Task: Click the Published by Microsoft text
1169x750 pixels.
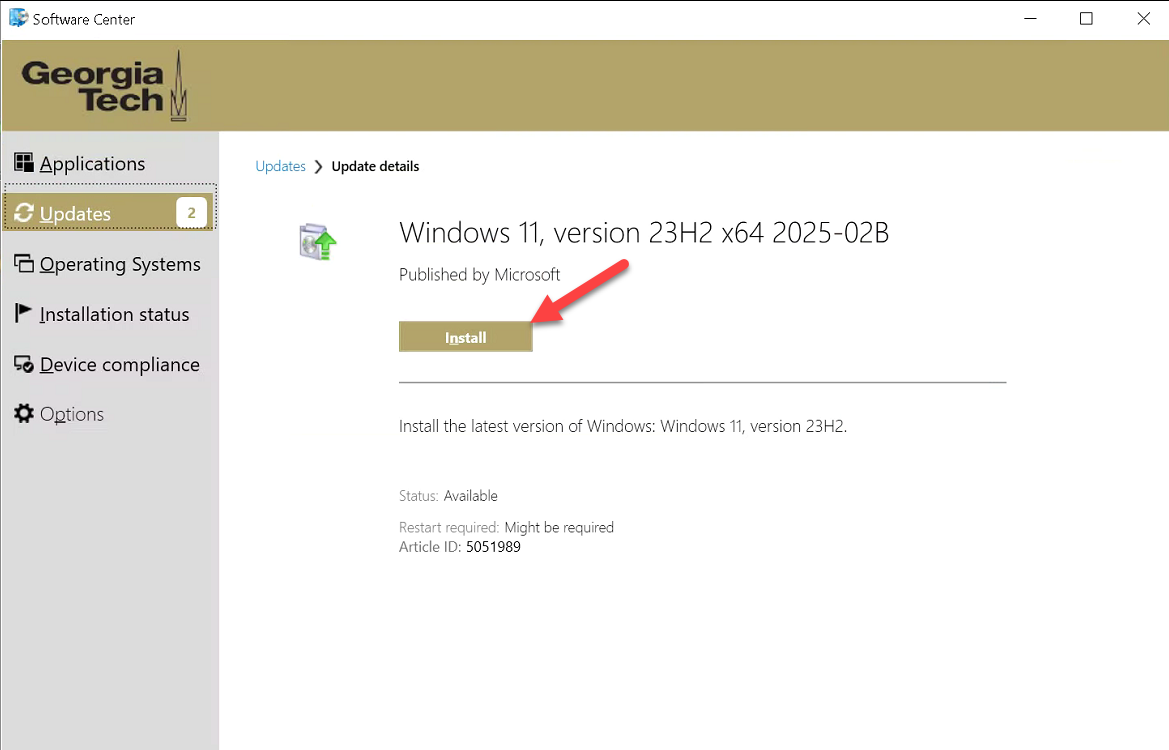Action: (x=479, y=275)
